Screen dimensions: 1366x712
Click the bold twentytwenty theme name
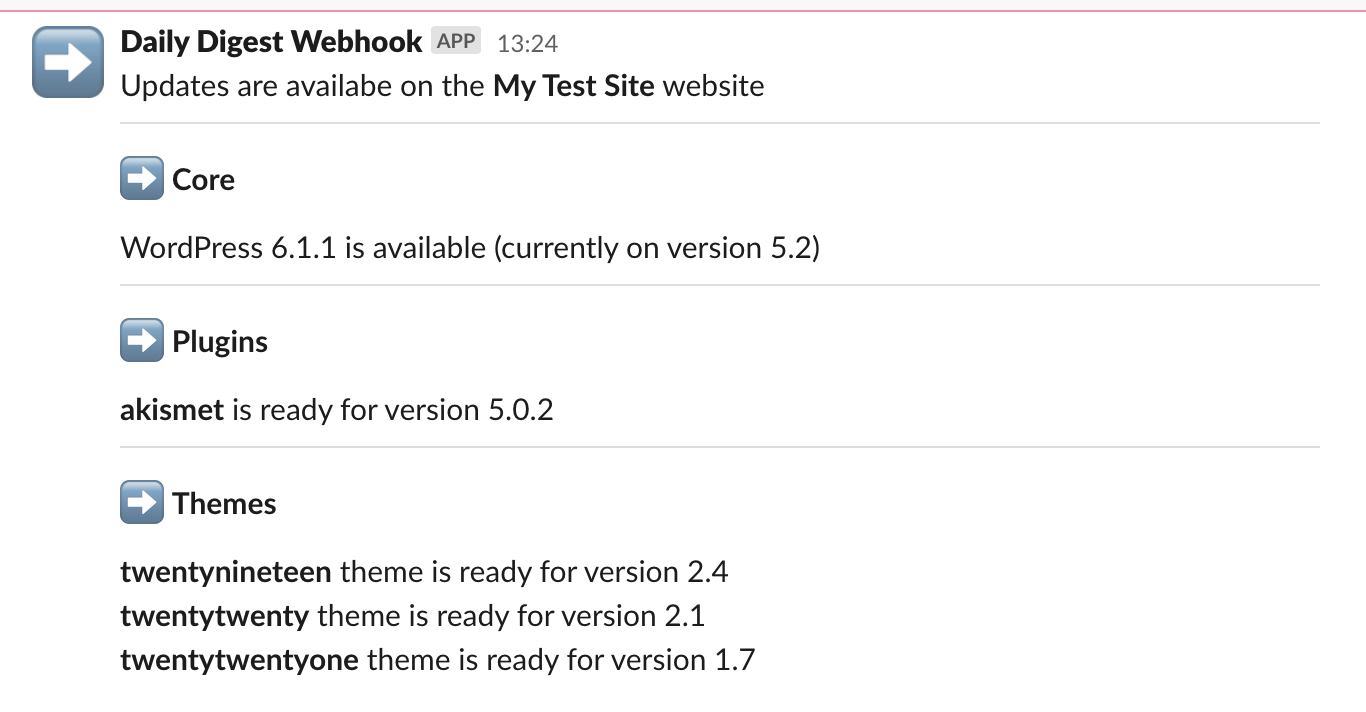point(214,616)
